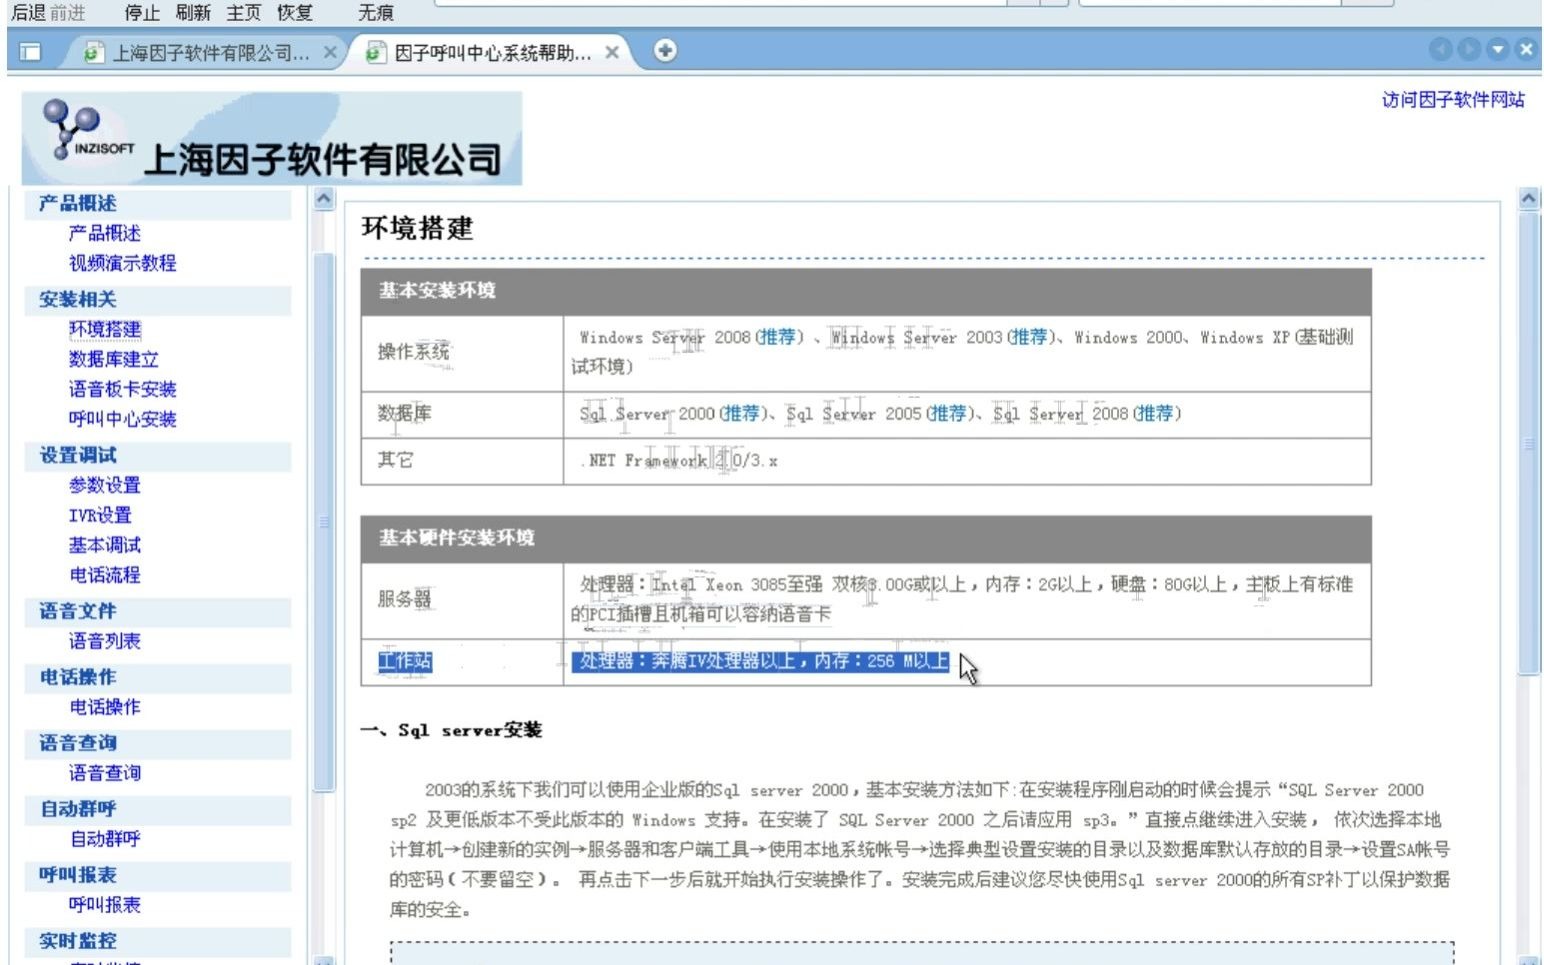
Task: Click the main content vertical scrollbar thumb
Action: [x=1529, y=444]
